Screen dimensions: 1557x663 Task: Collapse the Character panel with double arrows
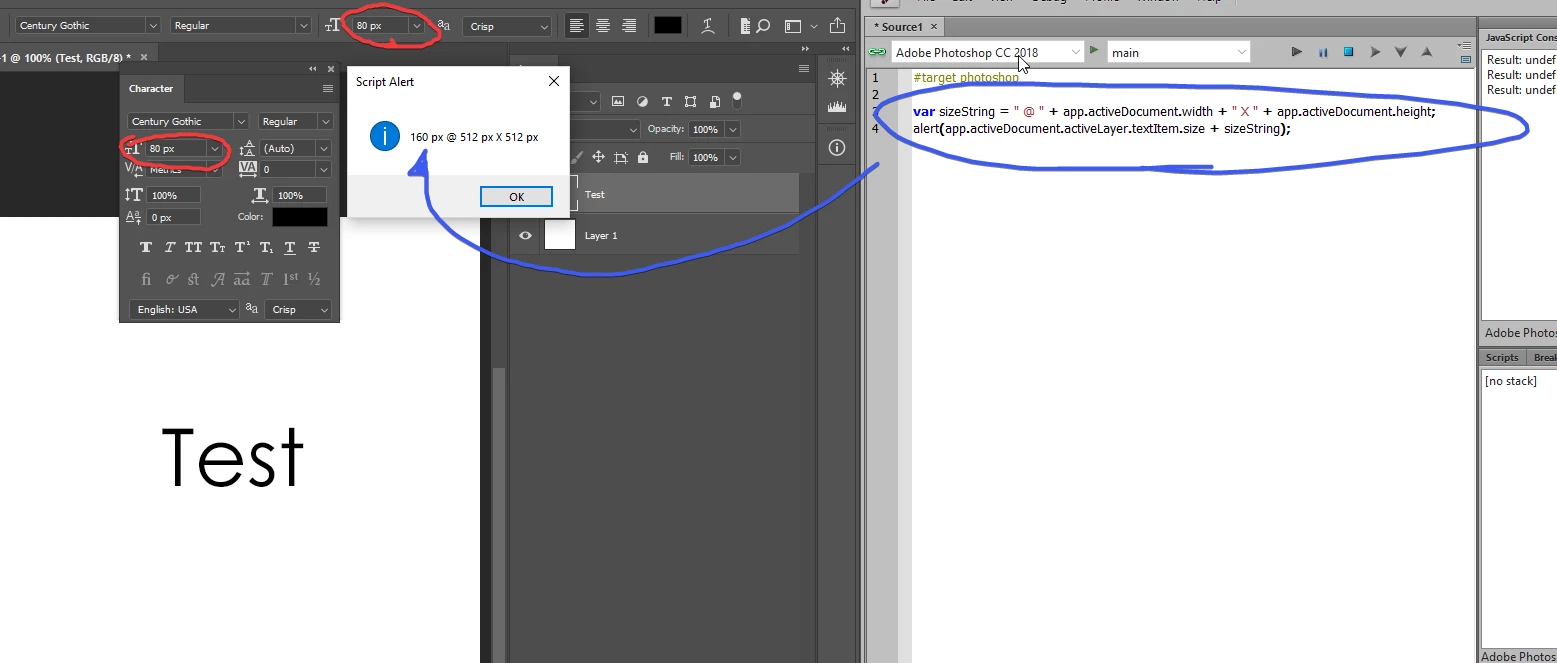(x=313, y=69)
